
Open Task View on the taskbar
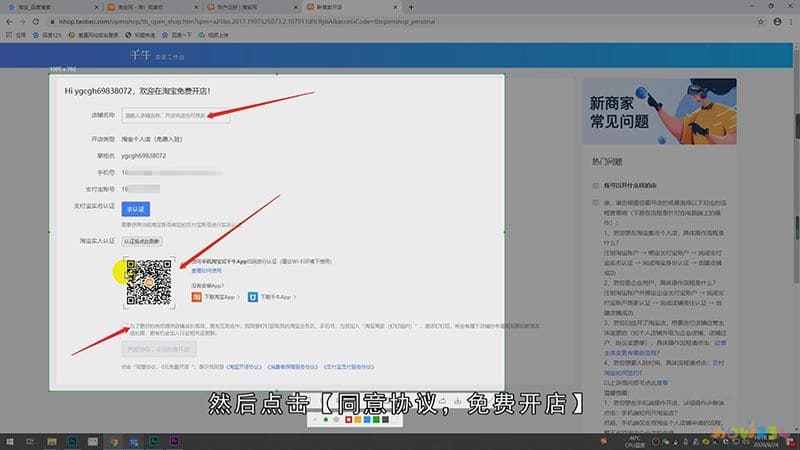(30, 441)
